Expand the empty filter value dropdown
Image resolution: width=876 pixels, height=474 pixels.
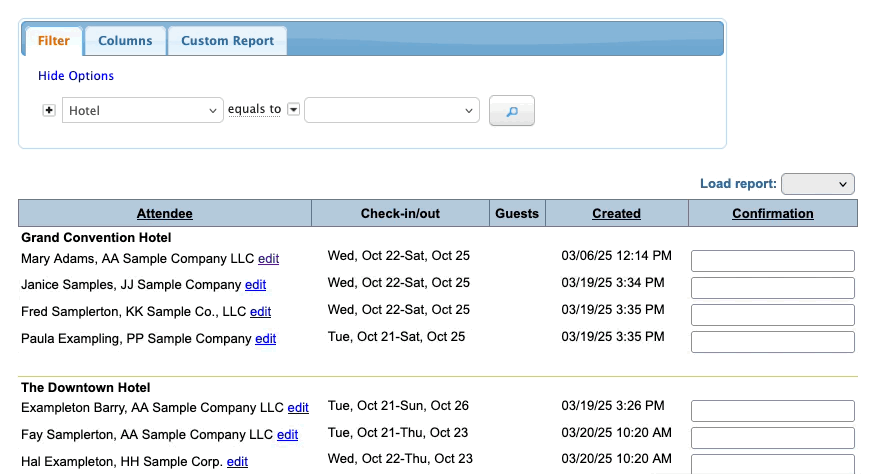(392, 110)
